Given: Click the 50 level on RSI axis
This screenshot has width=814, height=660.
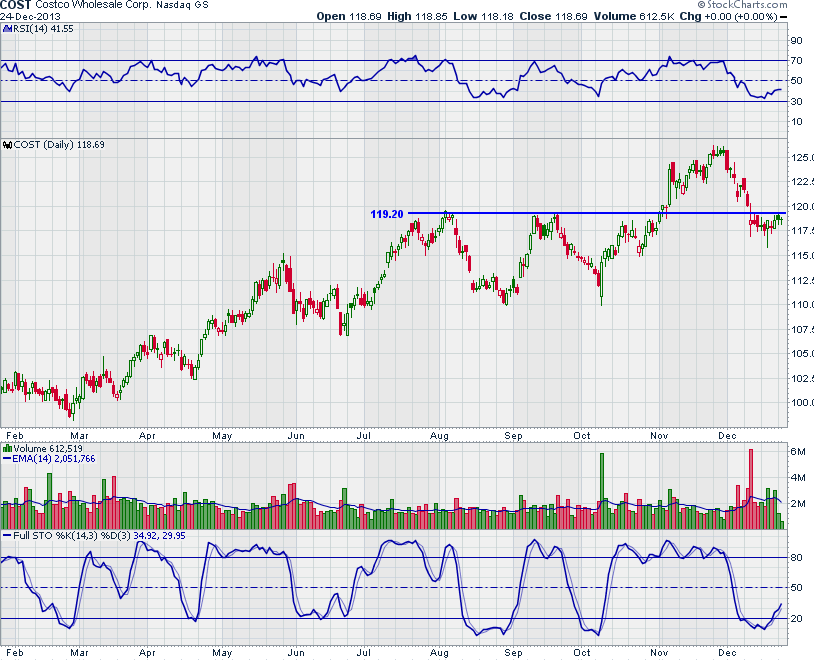Looking at the screenshot, I should 796,80.
